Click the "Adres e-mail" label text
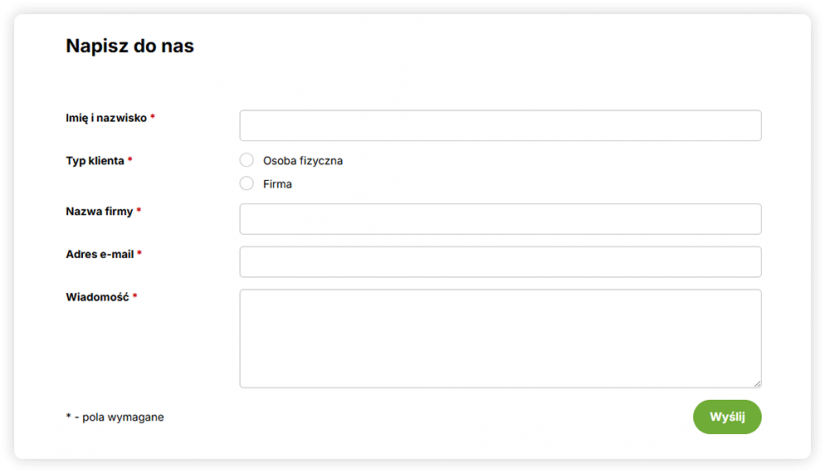825x473 pixels. (x=99, y=255)
